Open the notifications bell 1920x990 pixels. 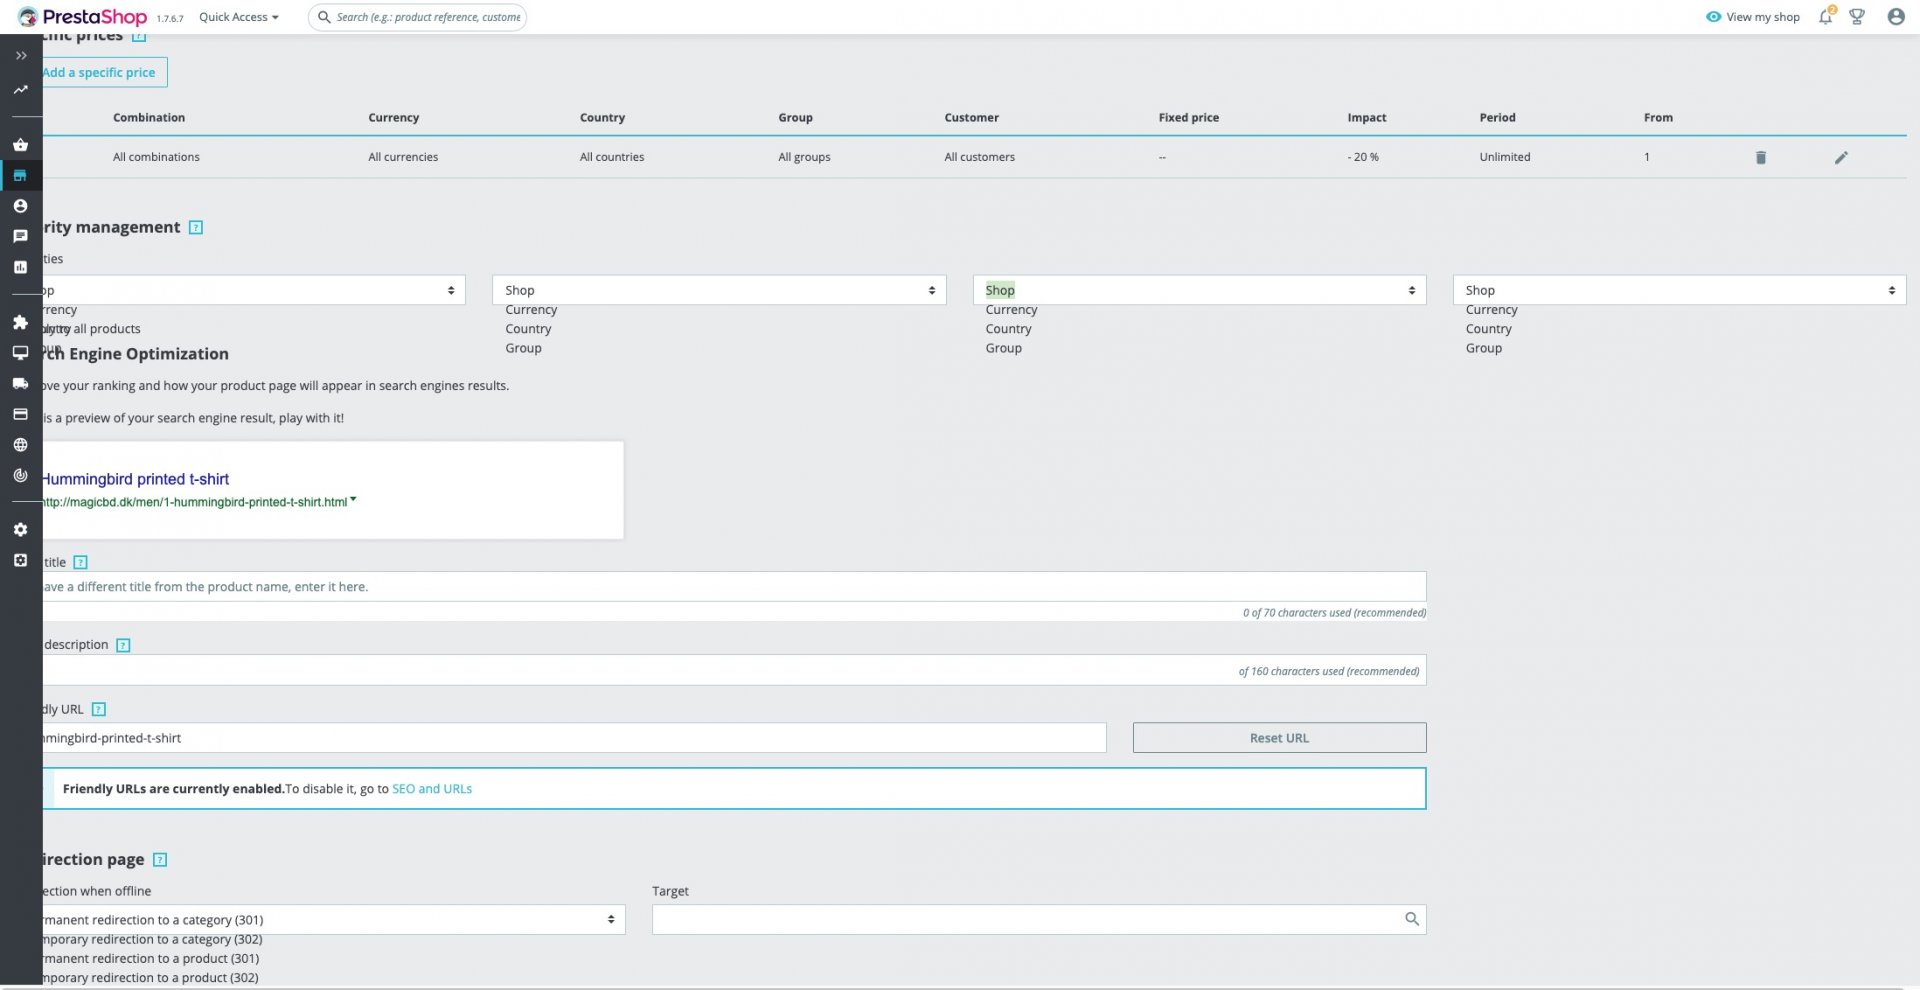pos(1825,17)
